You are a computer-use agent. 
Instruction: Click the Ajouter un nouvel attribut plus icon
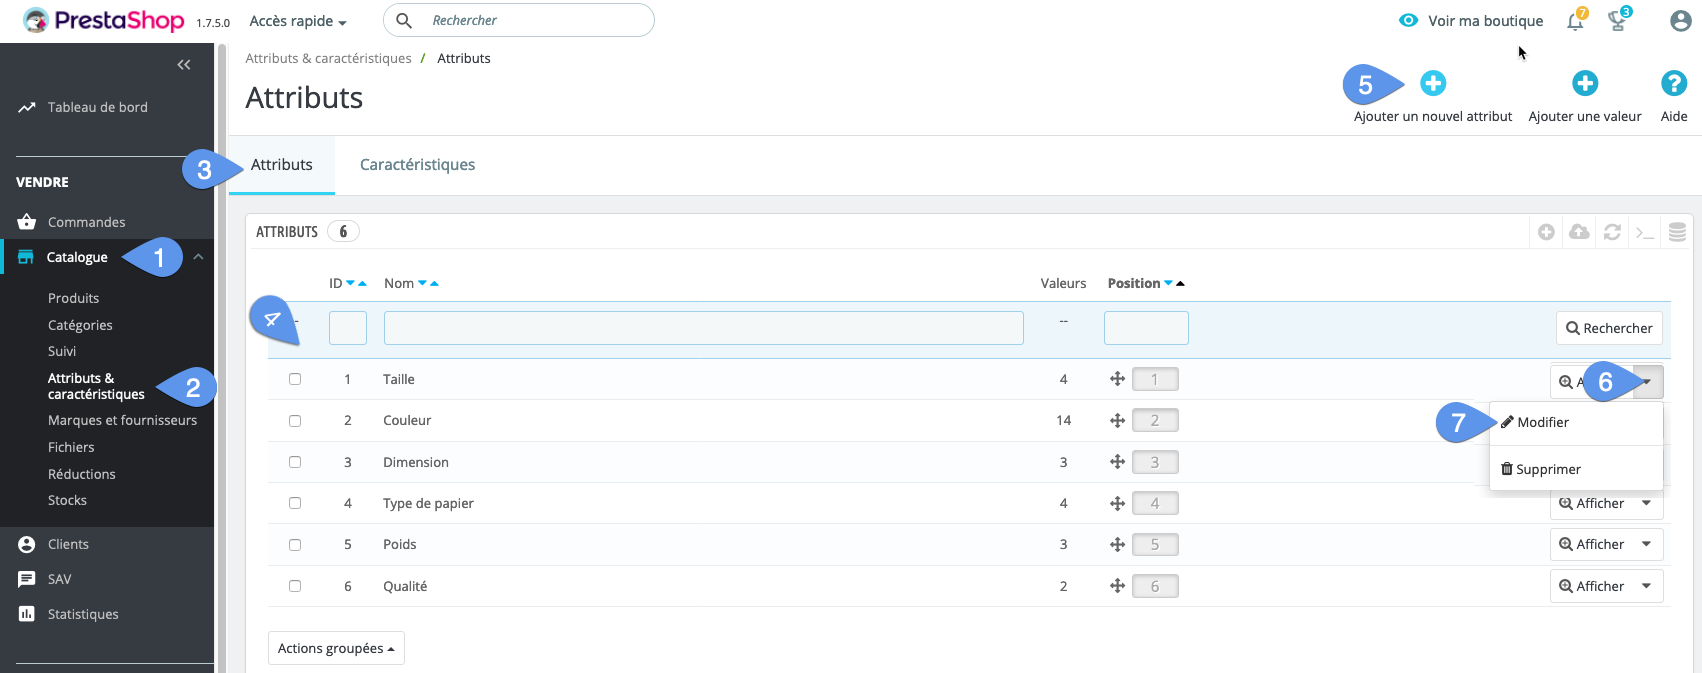pos(1433,83)
